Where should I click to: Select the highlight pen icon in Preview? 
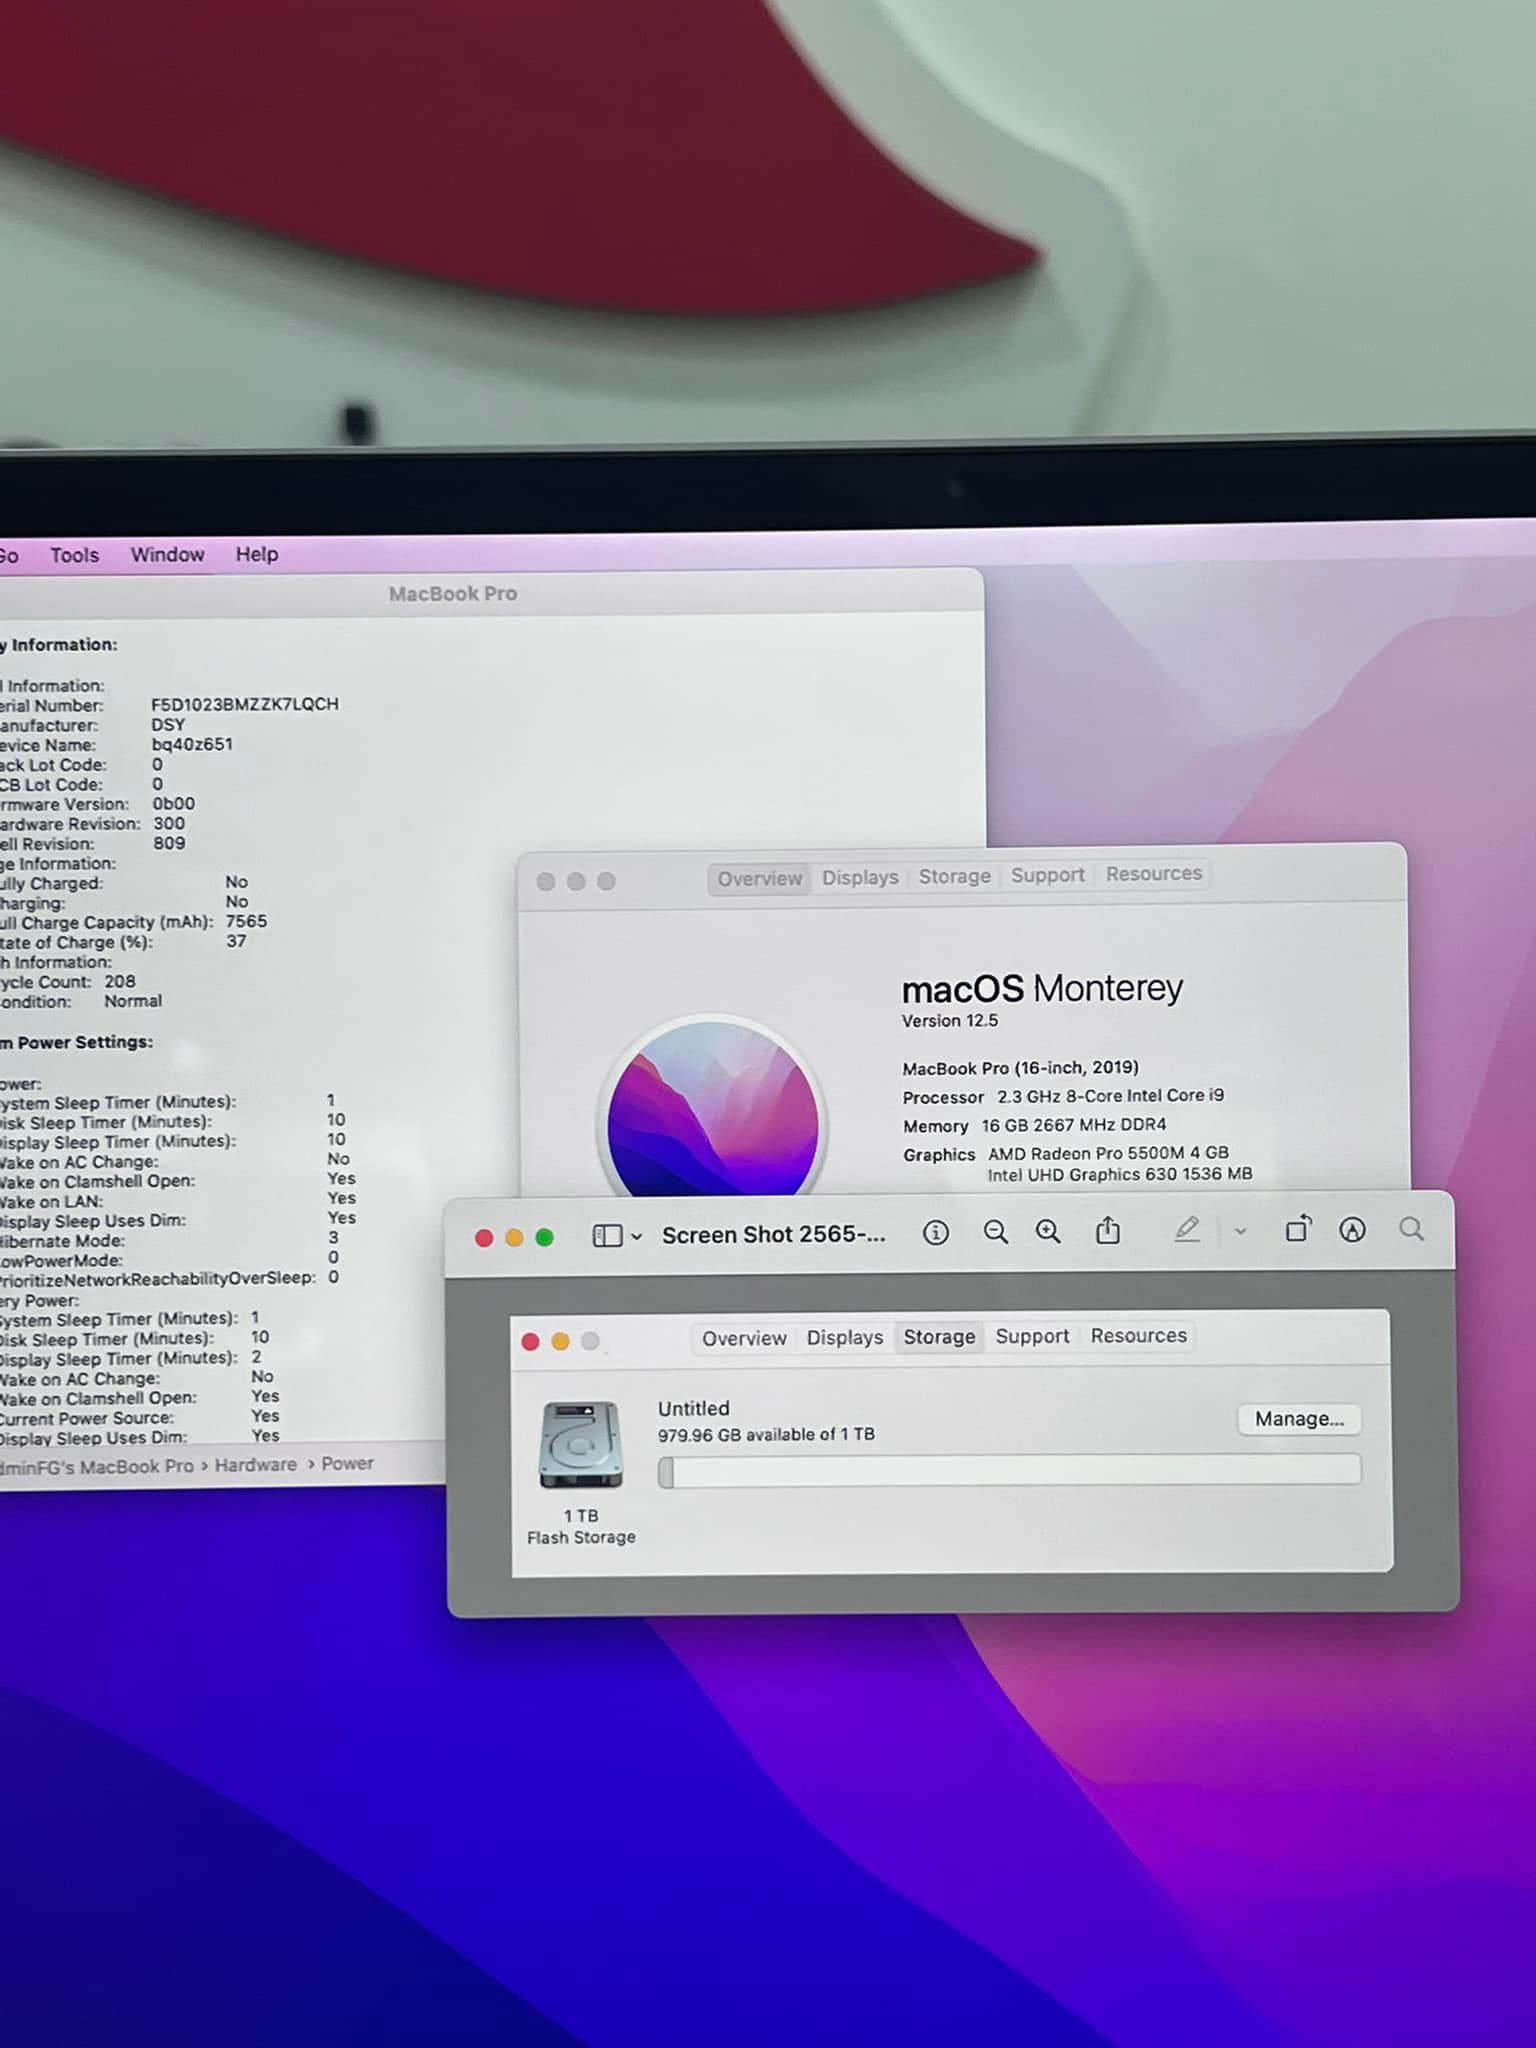(x=1187, y=1230)
